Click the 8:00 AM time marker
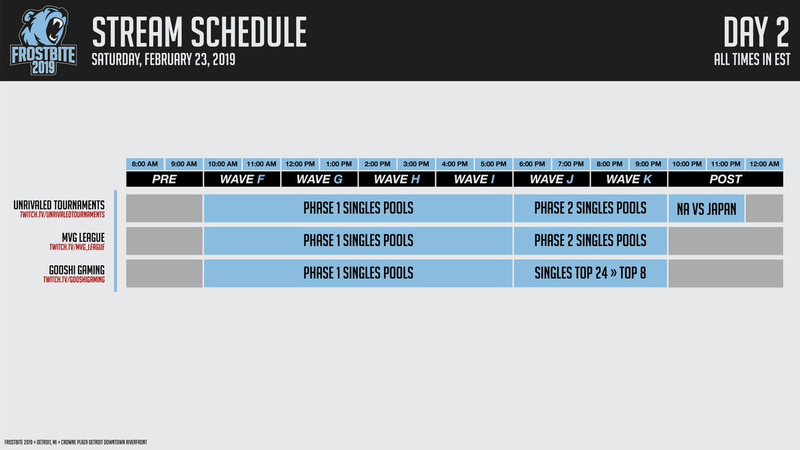The image size is (800, 450). (x=145, y=164)
